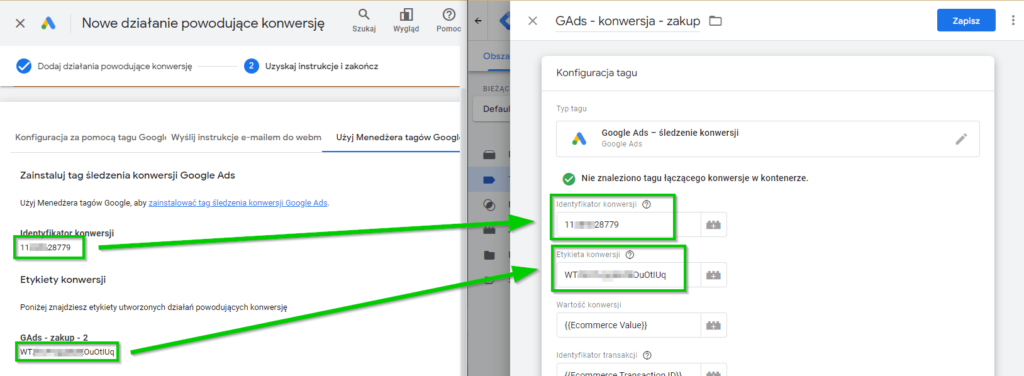Open Tag Manager Tags sidebar icon
The height and width of the screenshot is (376, 1024).
488,180
